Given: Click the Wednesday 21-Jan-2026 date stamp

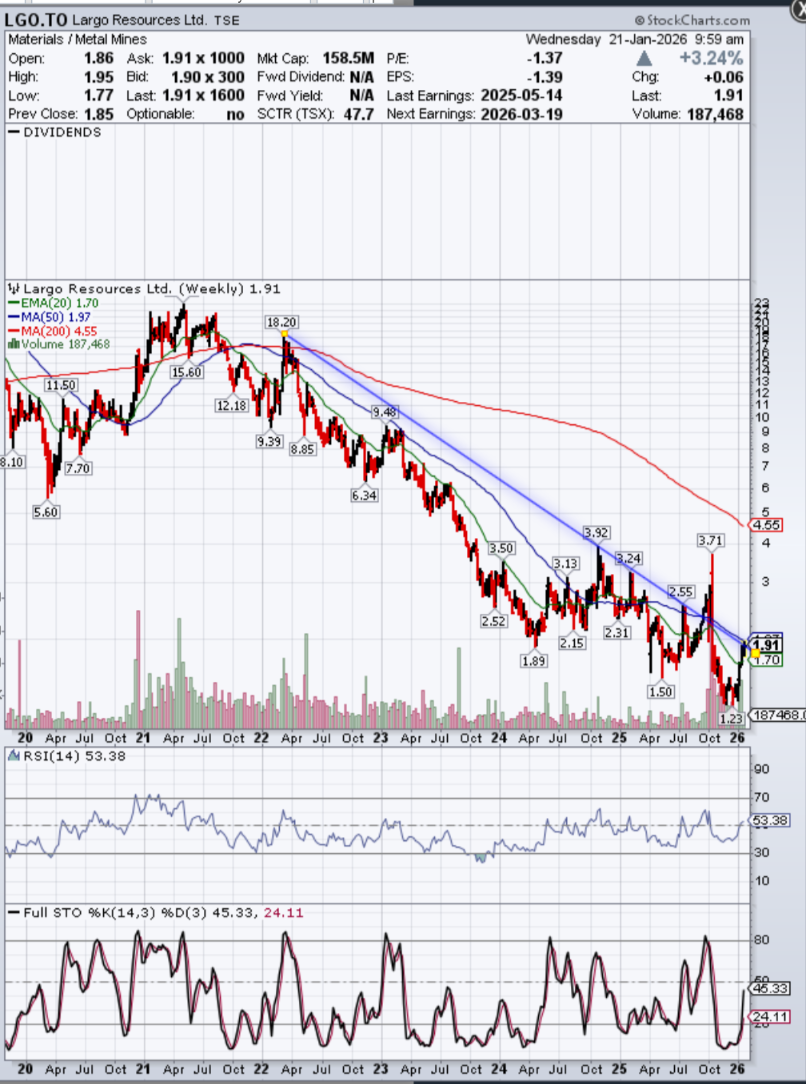Looking at the screenshot, I should [635, 39].
